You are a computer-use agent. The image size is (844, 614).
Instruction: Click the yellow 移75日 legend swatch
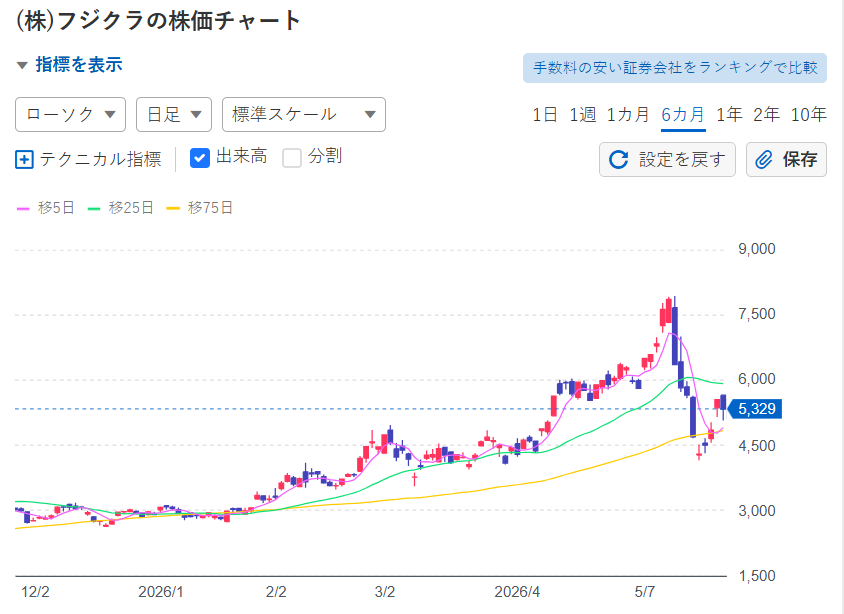(x=173, y=209)
